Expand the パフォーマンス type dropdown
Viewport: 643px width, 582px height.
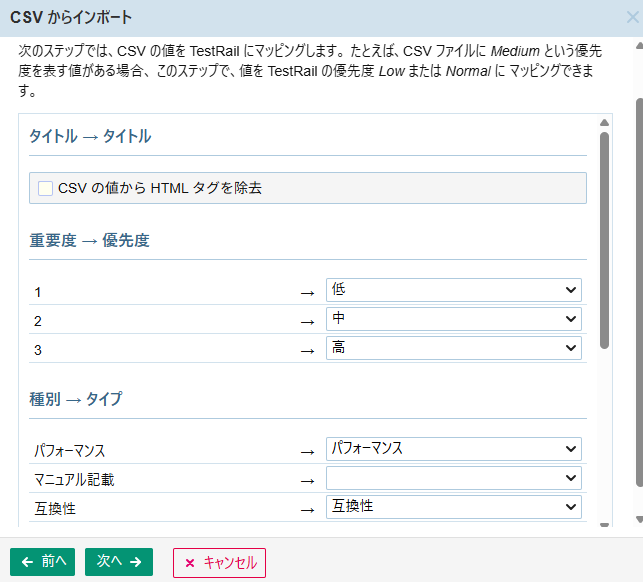click(x=454, y=448)
